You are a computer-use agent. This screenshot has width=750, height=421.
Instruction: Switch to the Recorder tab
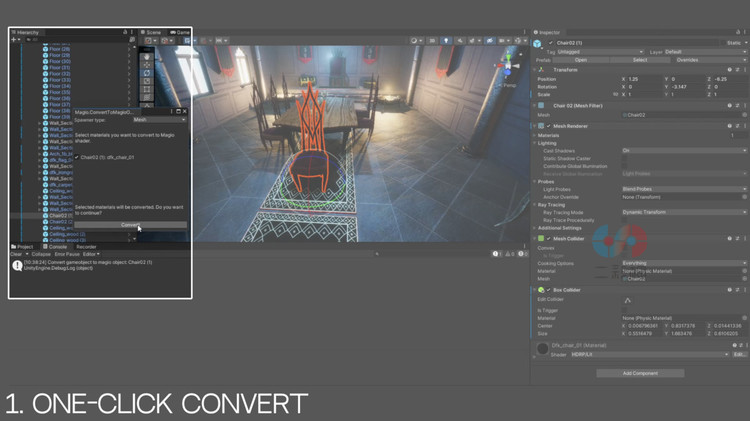click(87, 247)
